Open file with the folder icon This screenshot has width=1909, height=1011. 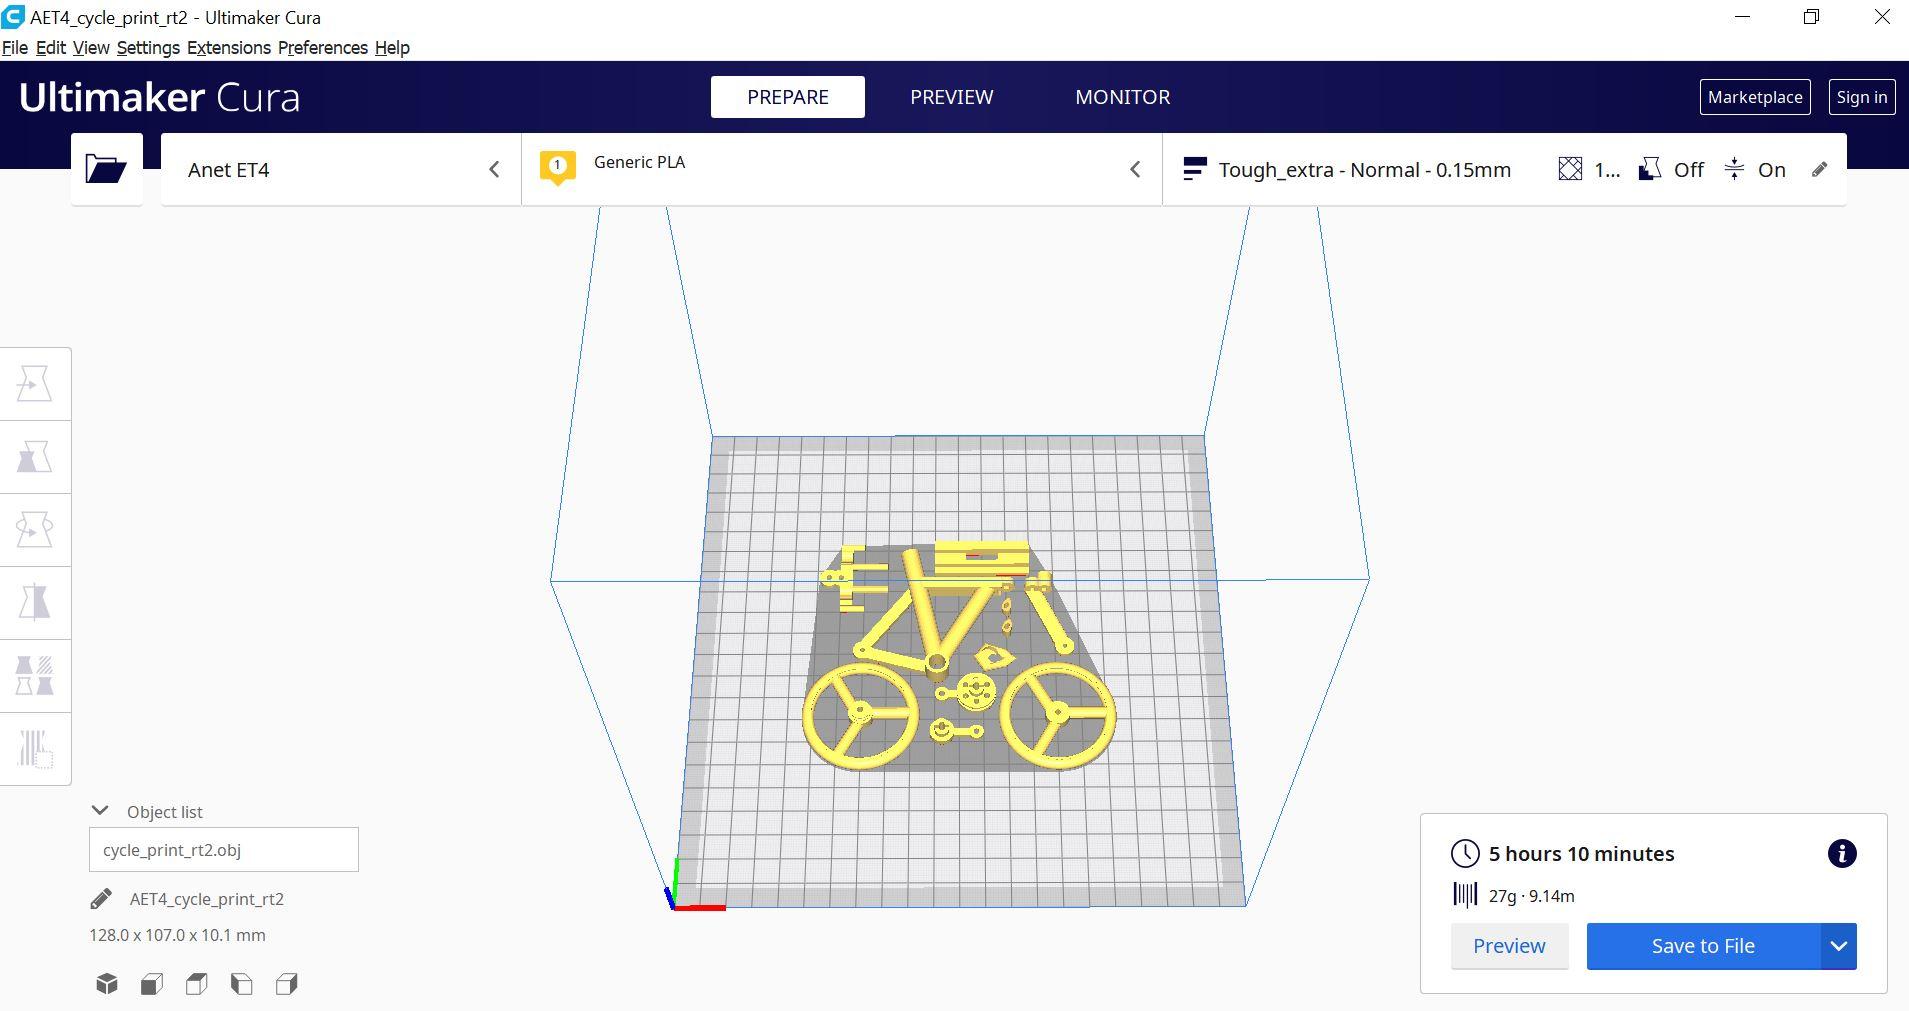(x=106, y=169)
